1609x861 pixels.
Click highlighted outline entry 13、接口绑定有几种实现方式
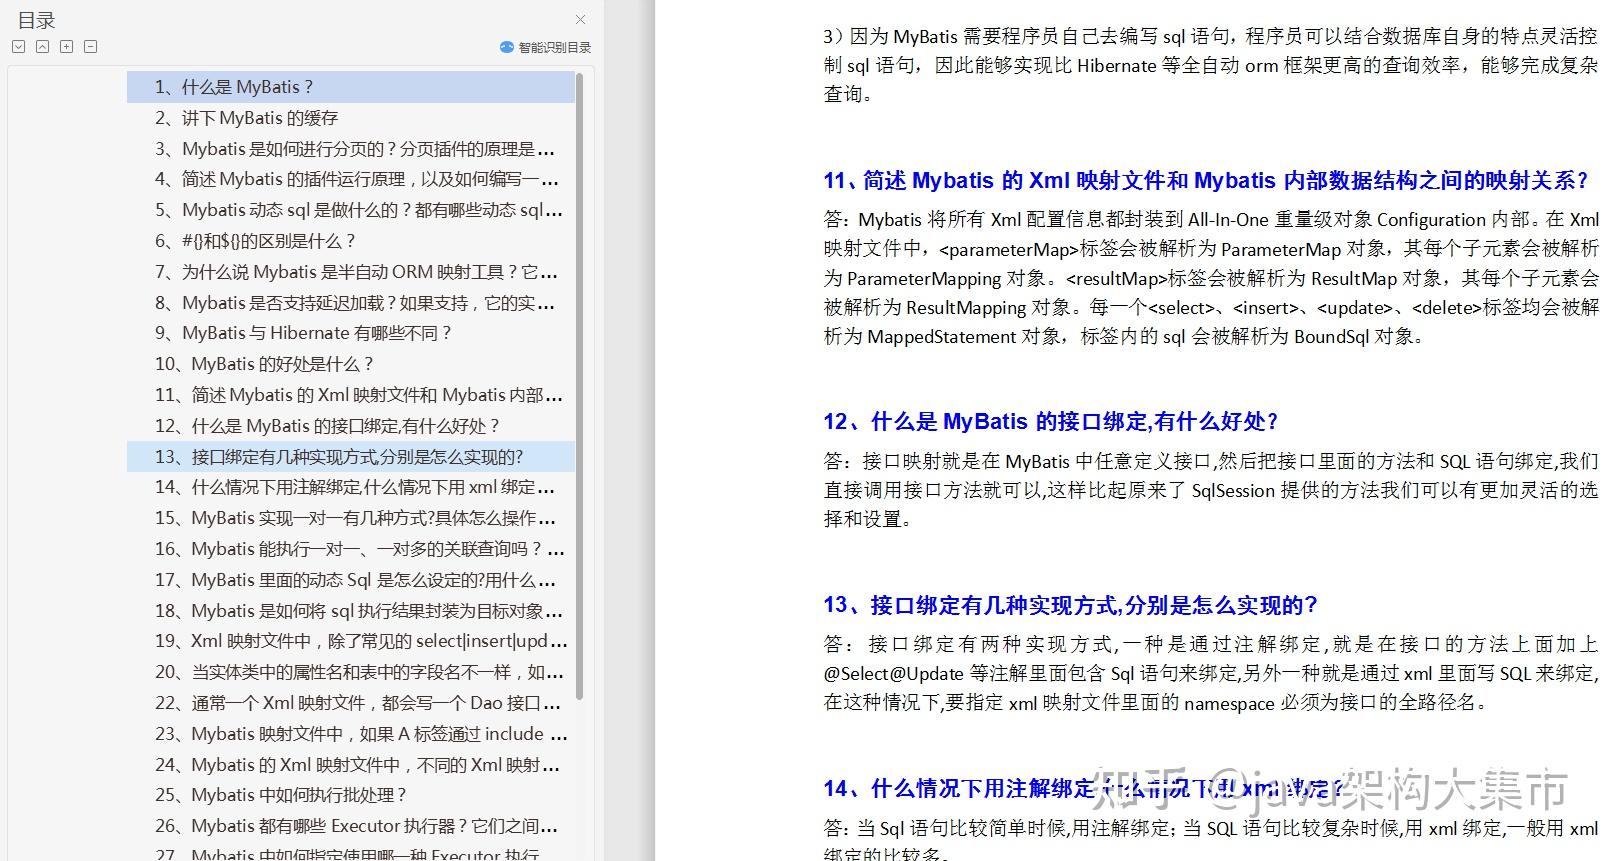pos(351,457)
